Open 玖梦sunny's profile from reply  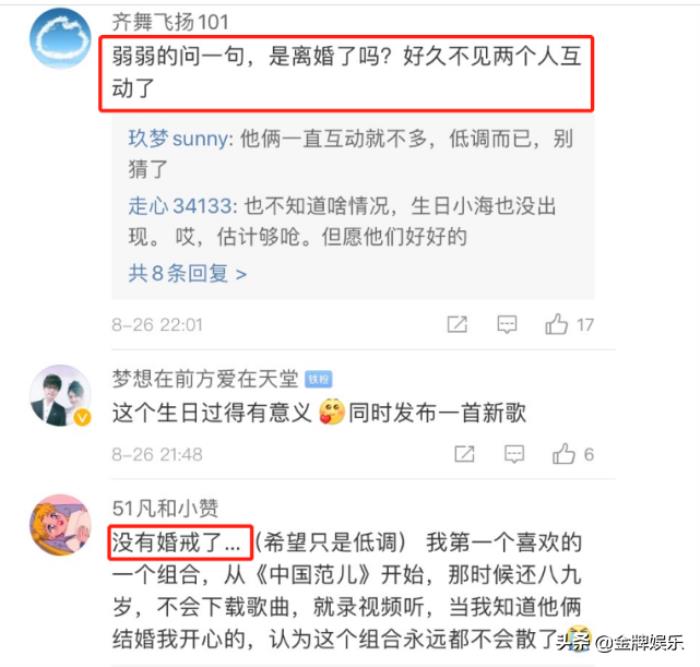click(x=179, y=138)
